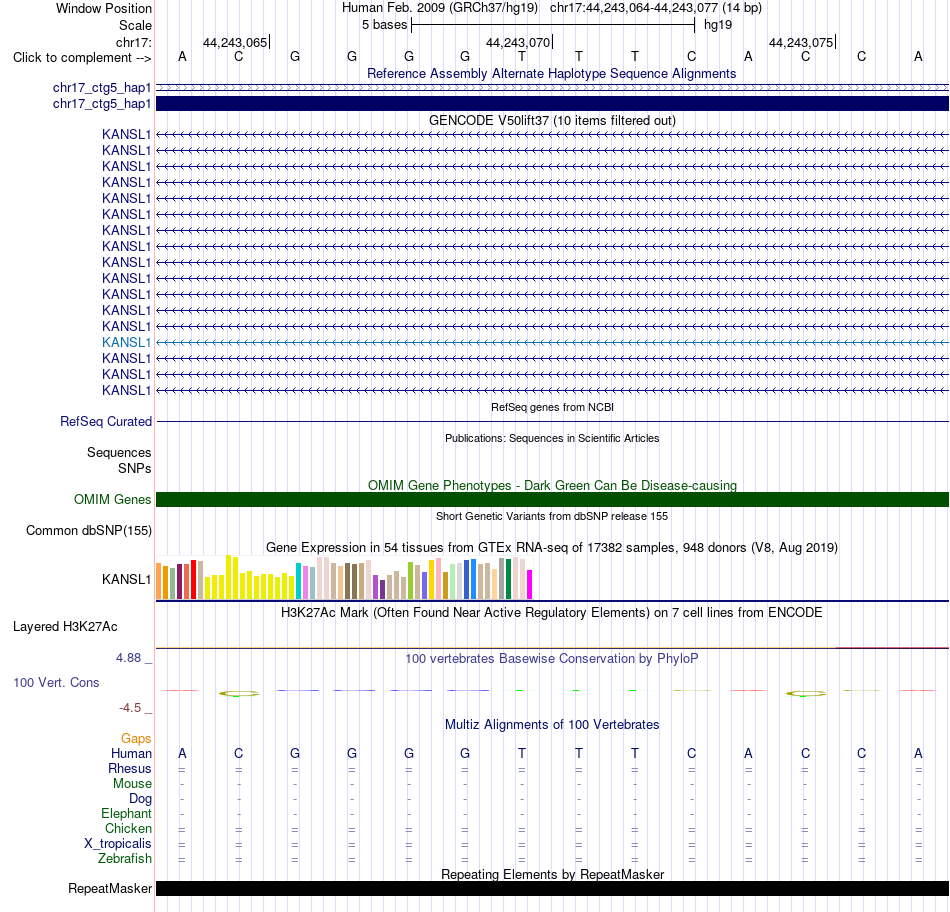Click the RepeatMasker track label
This screenshot has width=950, height=912.
[x=110, y=888]
